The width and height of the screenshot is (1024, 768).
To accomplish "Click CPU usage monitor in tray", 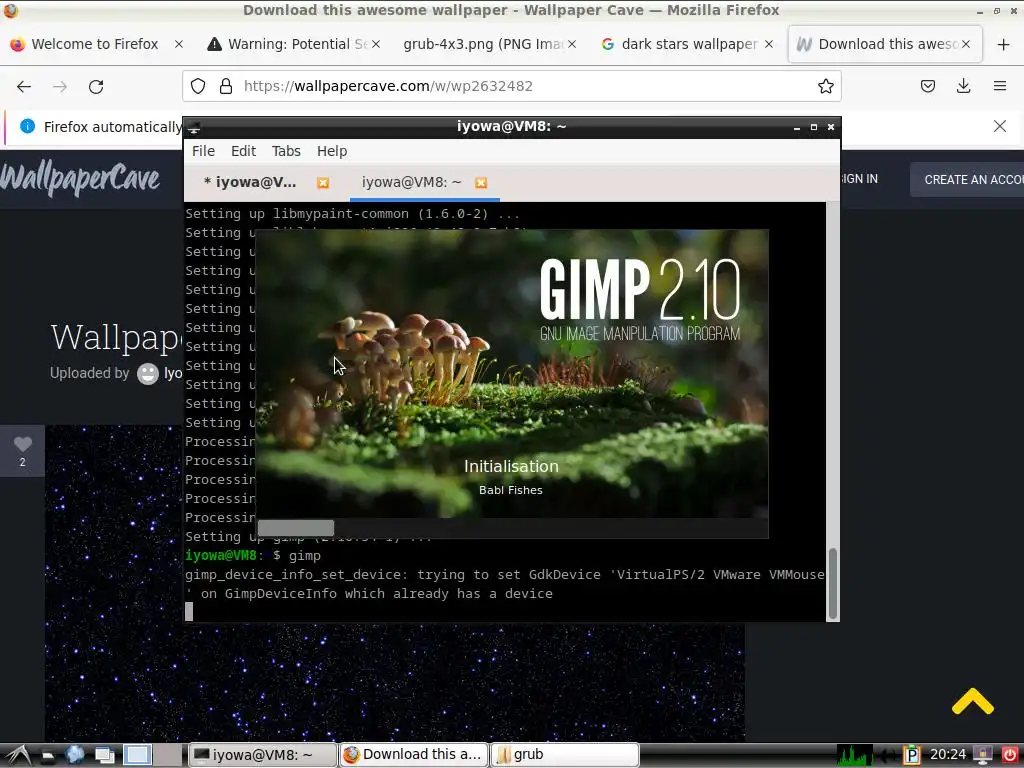I will pos(854,755).
